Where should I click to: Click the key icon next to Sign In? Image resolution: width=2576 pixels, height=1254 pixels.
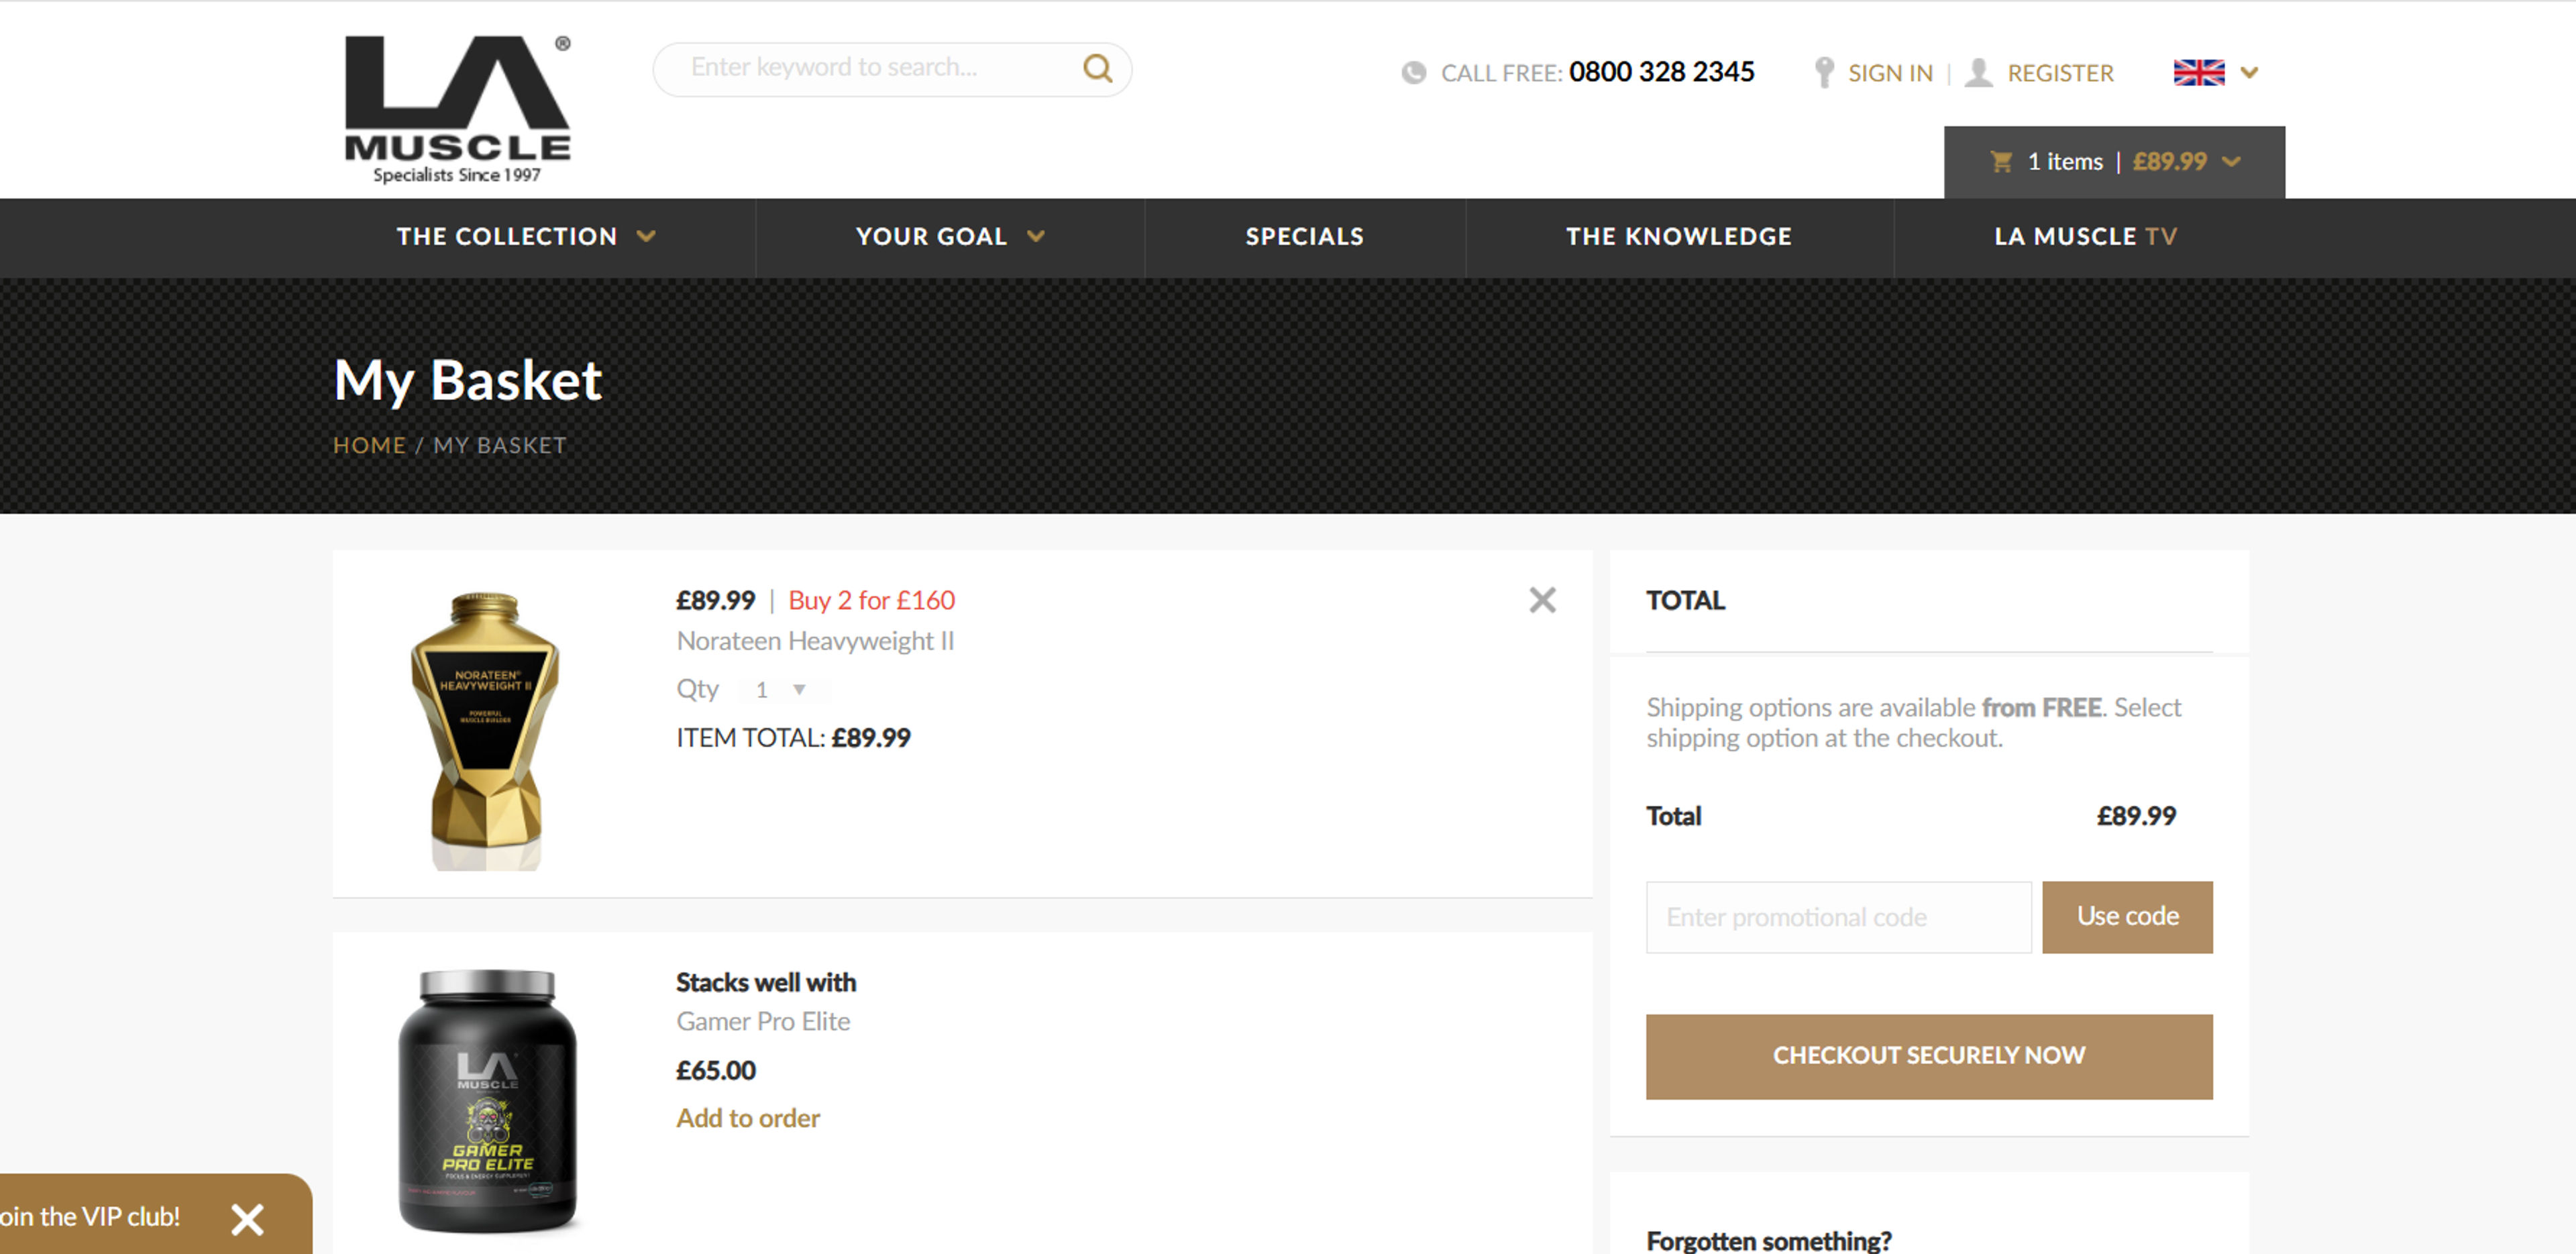(1824, 72)
